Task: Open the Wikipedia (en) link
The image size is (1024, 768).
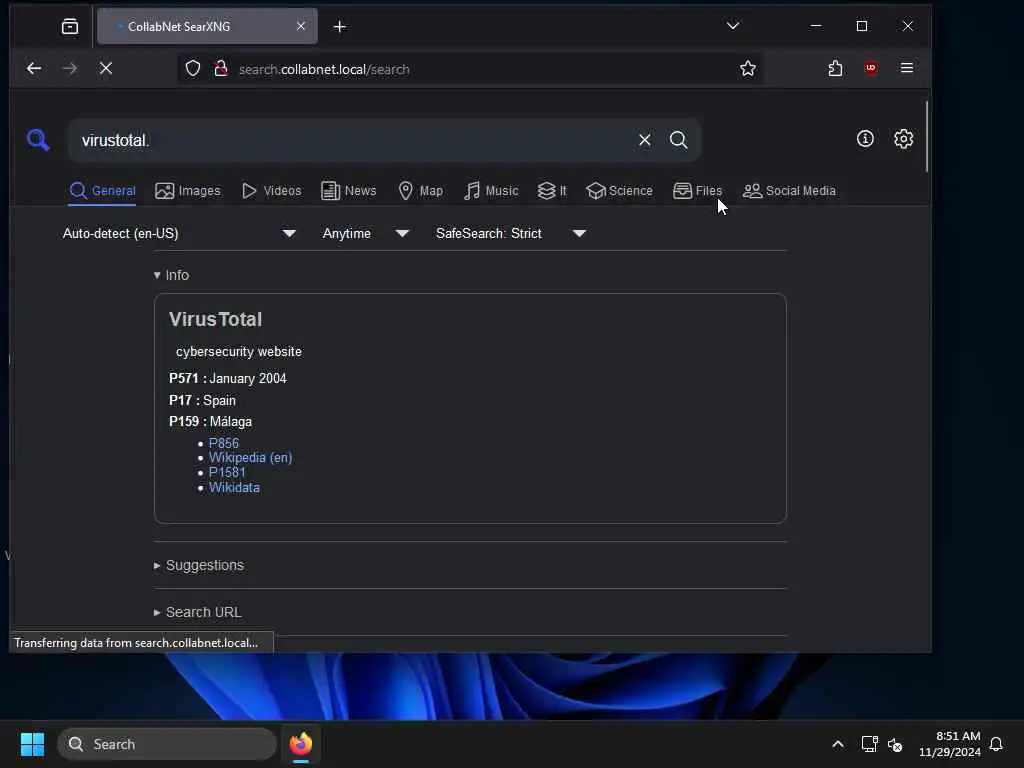Action: point(250,457)
